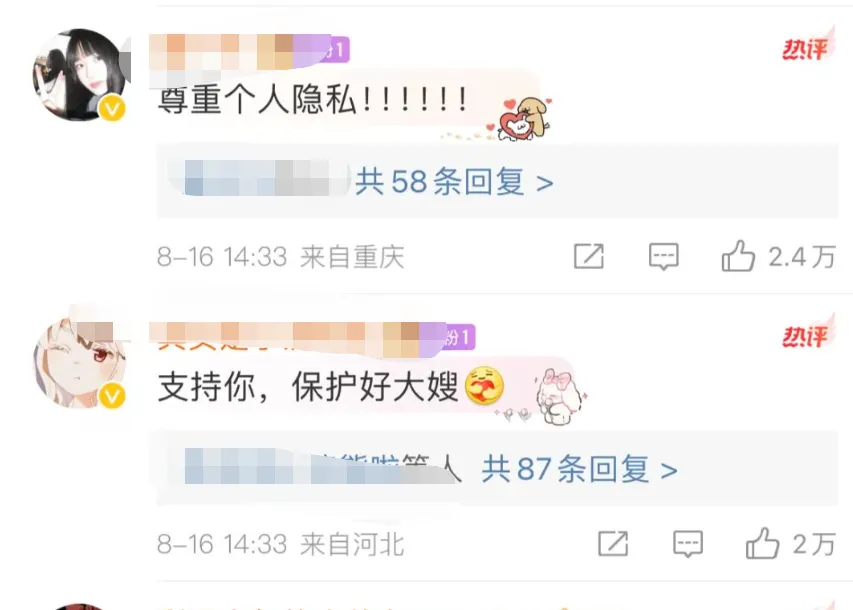Expand the 共58条回复 replies
The image size is (853, 610).
click(454, 182)
